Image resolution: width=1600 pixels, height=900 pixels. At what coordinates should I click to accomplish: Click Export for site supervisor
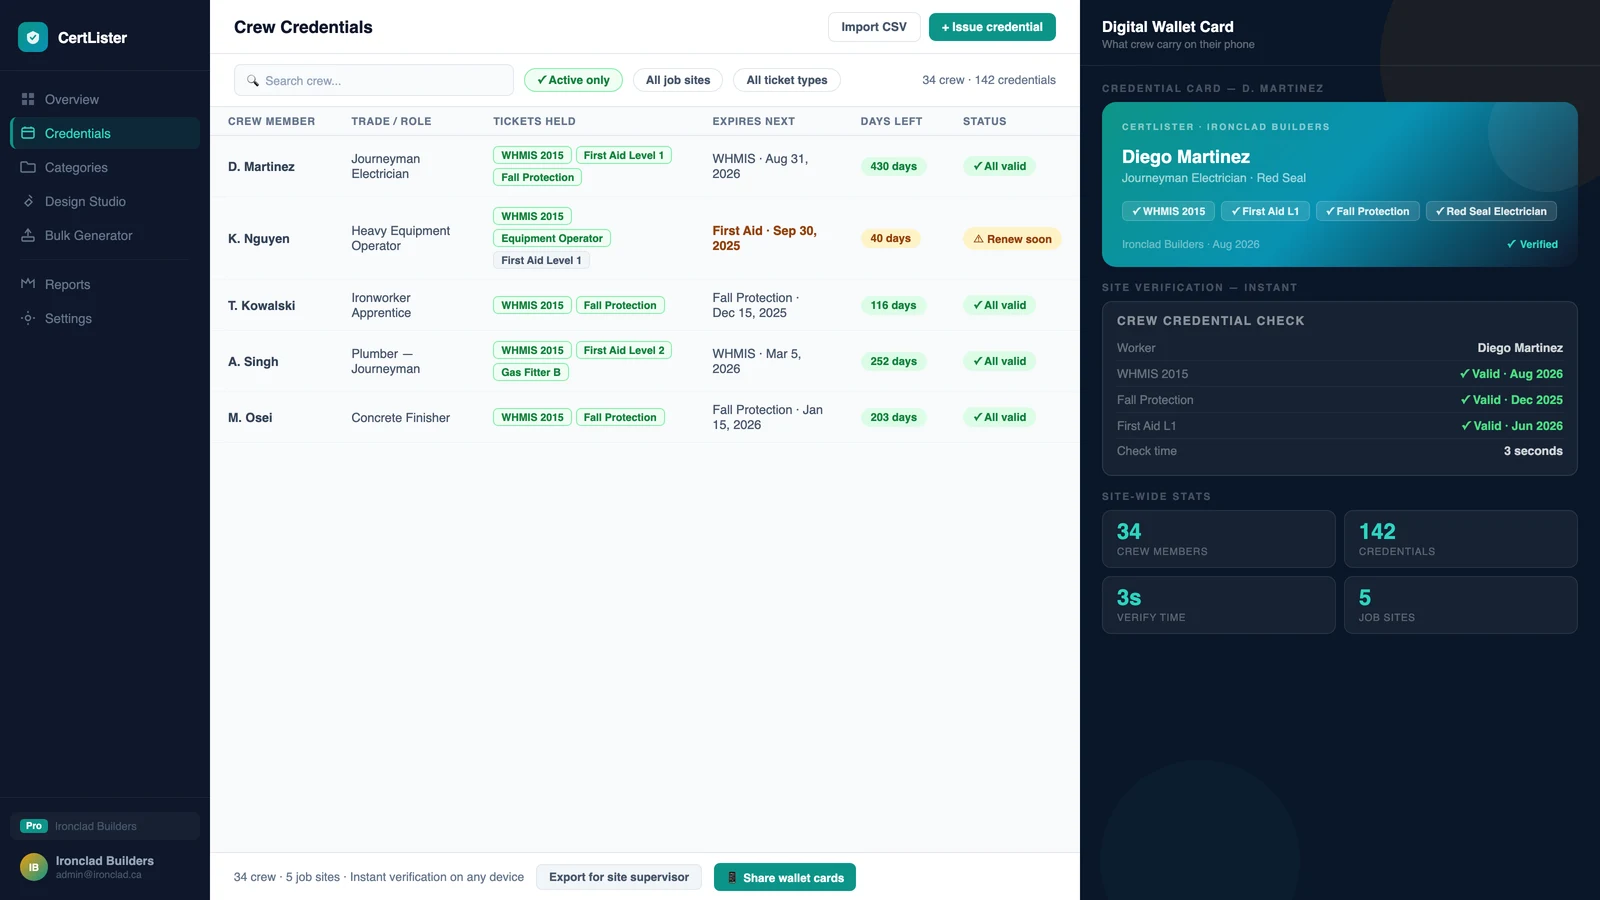[619, 877]
